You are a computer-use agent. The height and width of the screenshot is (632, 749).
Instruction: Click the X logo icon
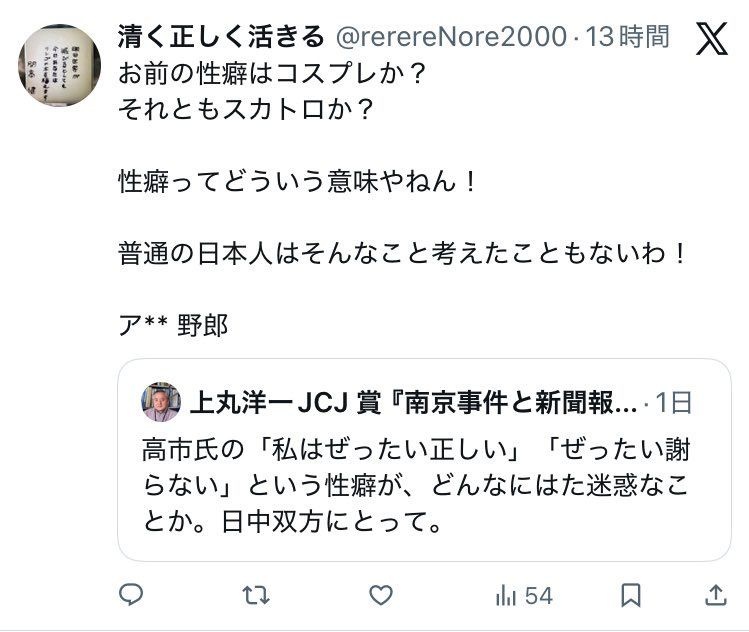point(711,40)
